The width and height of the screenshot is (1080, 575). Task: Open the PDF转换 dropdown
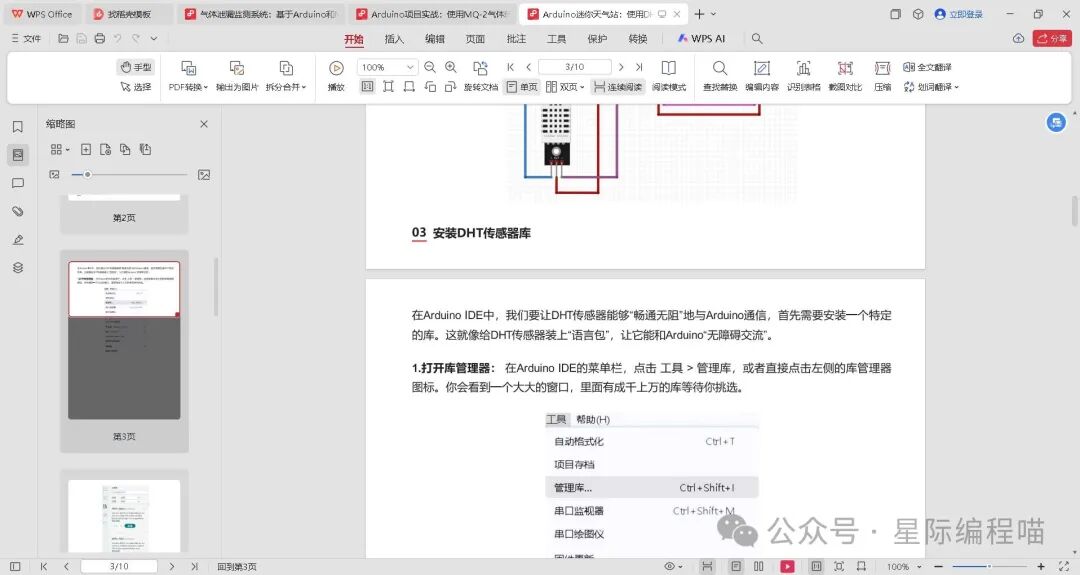point(188,76)
